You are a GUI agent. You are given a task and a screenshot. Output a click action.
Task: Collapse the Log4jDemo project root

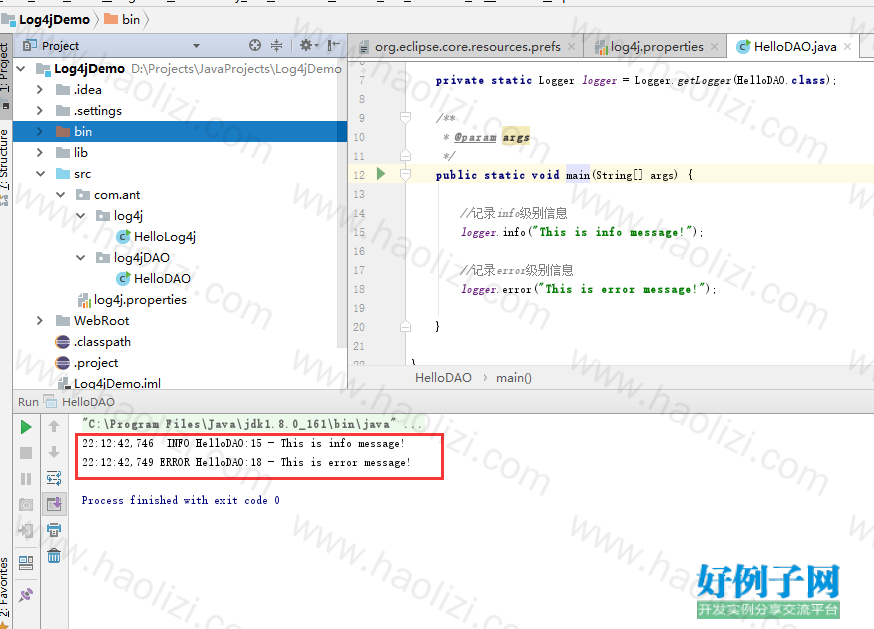(x=21, y=69)
